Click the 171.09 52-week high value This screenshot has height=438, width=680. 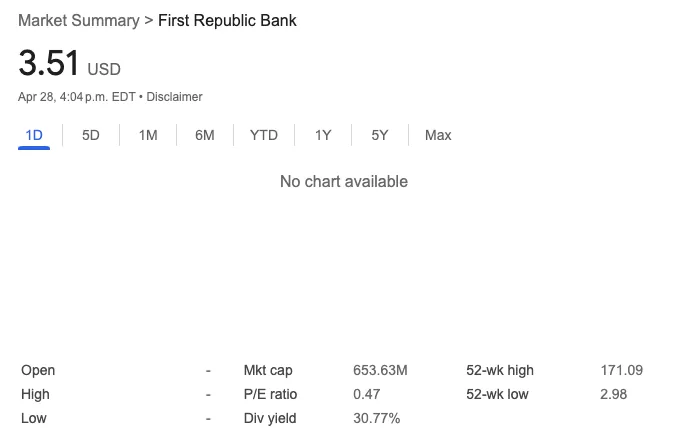(621, 370)
